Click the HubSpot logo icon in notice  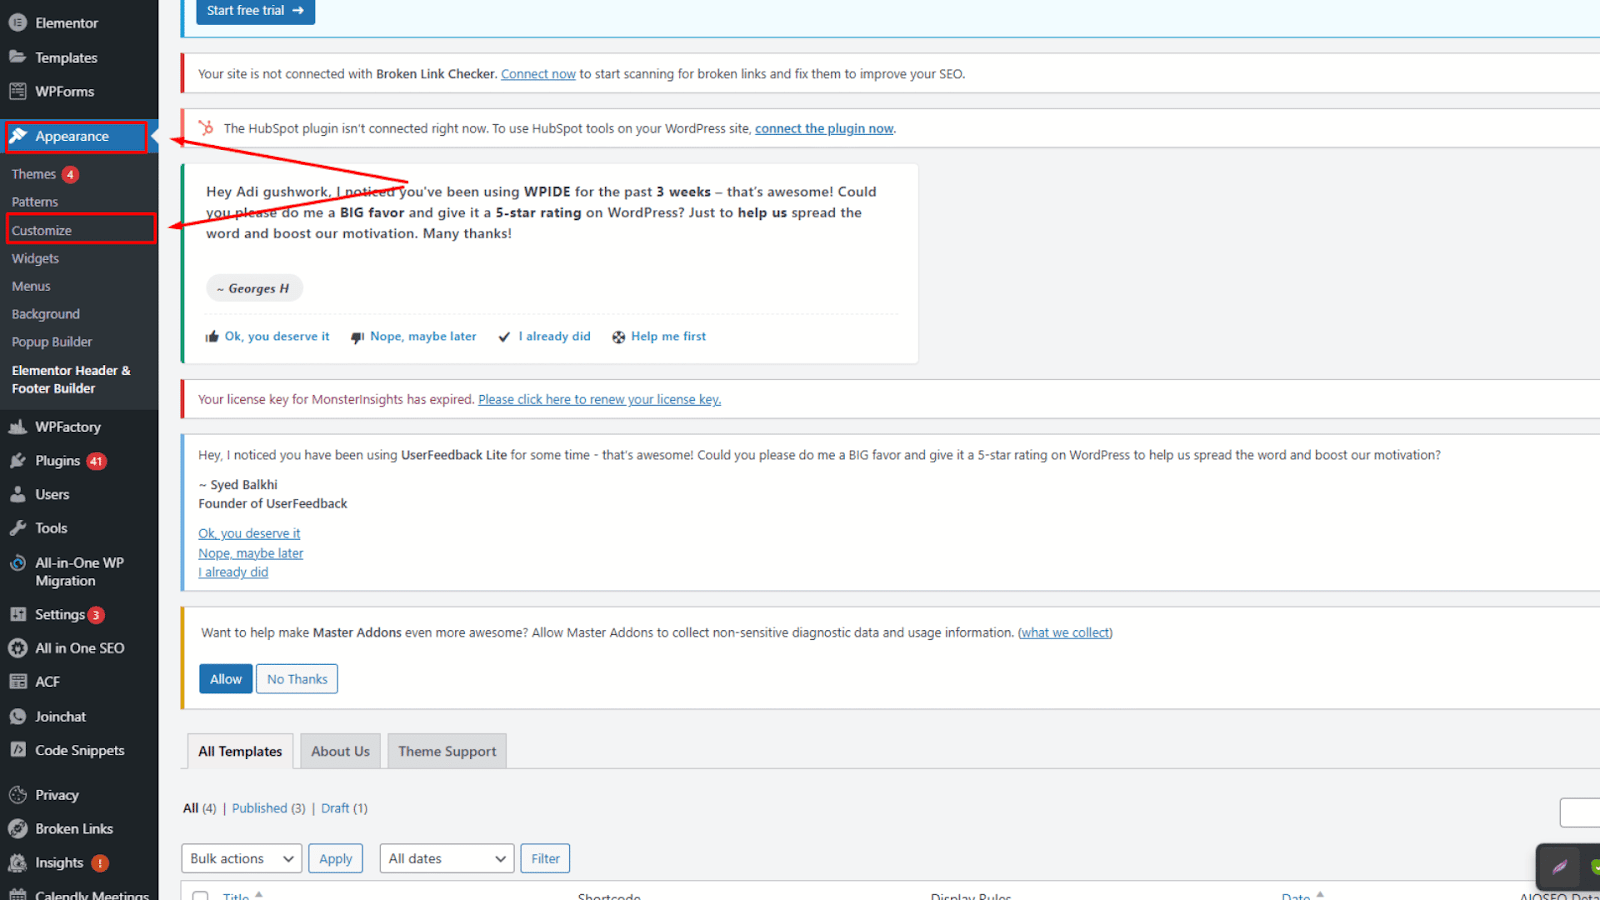click(x=206, y=128)
